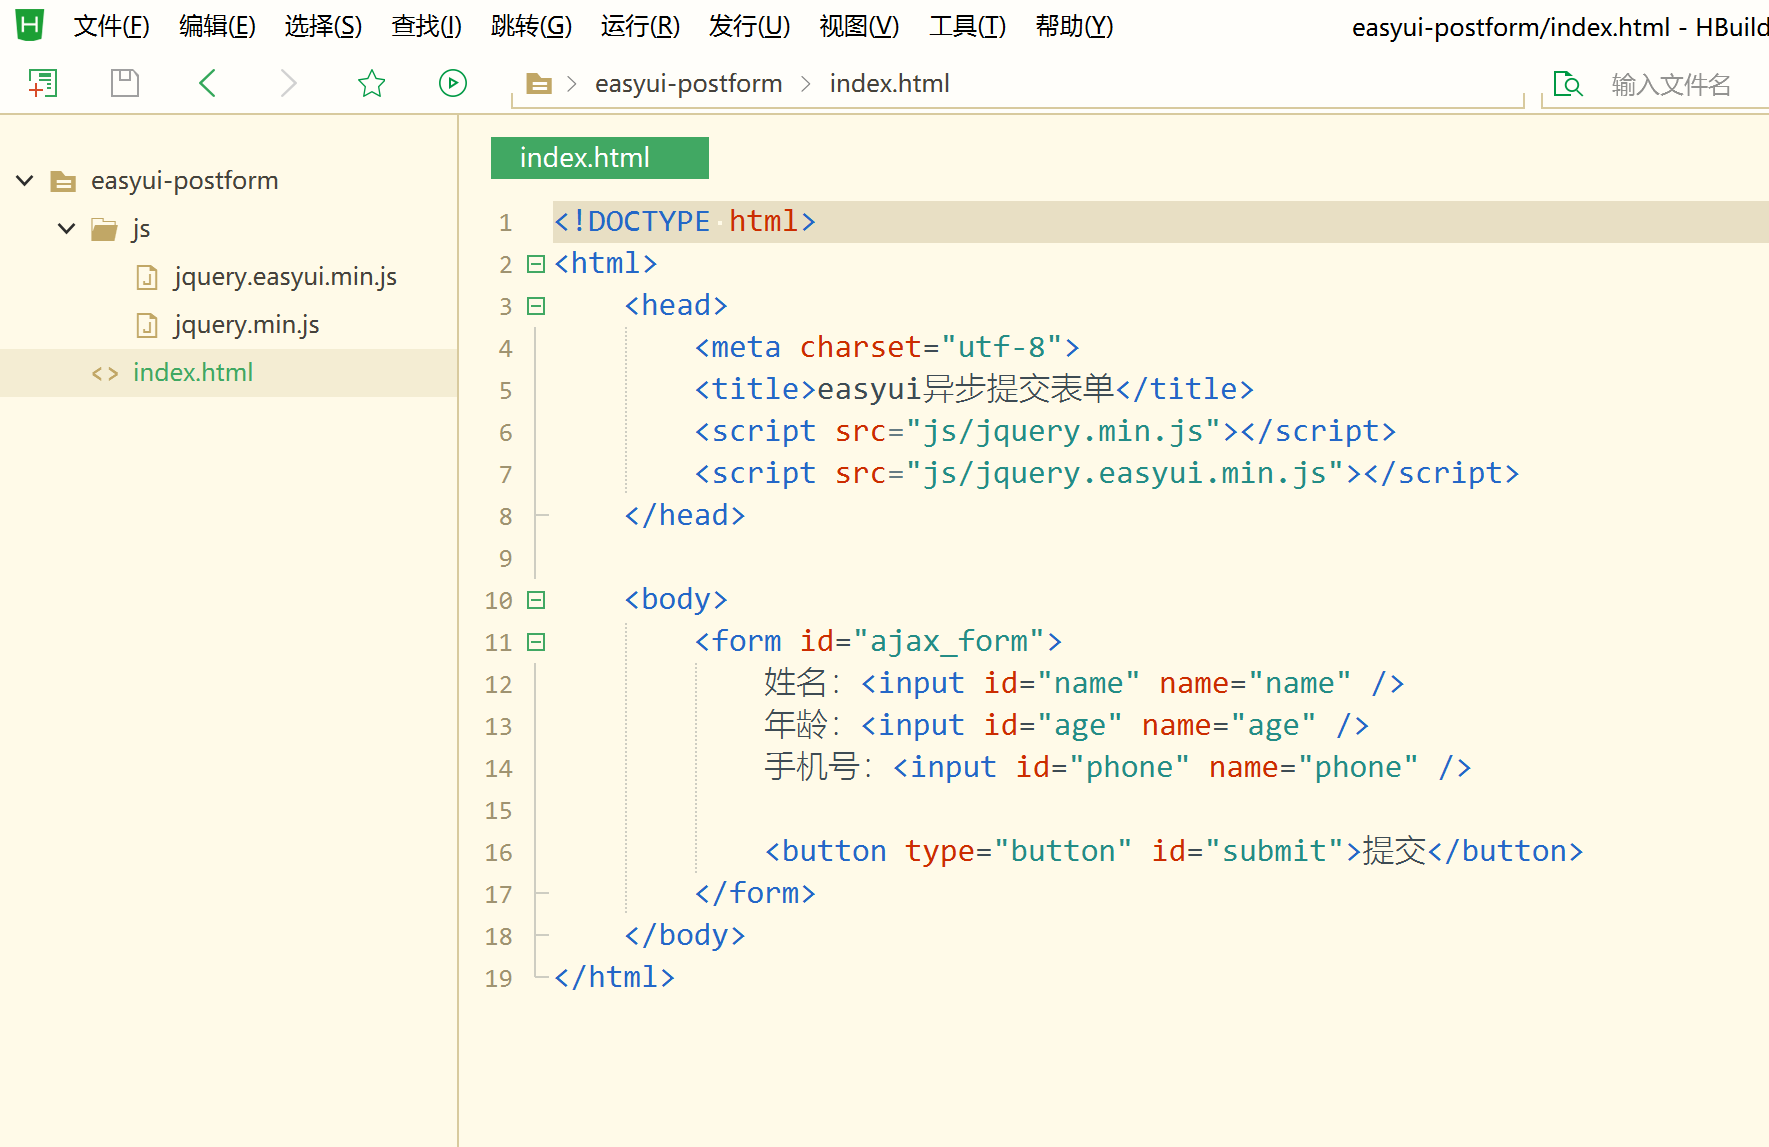Click the index.html code file icon
1769x1147 pixels.
click(x=105, y=373)
